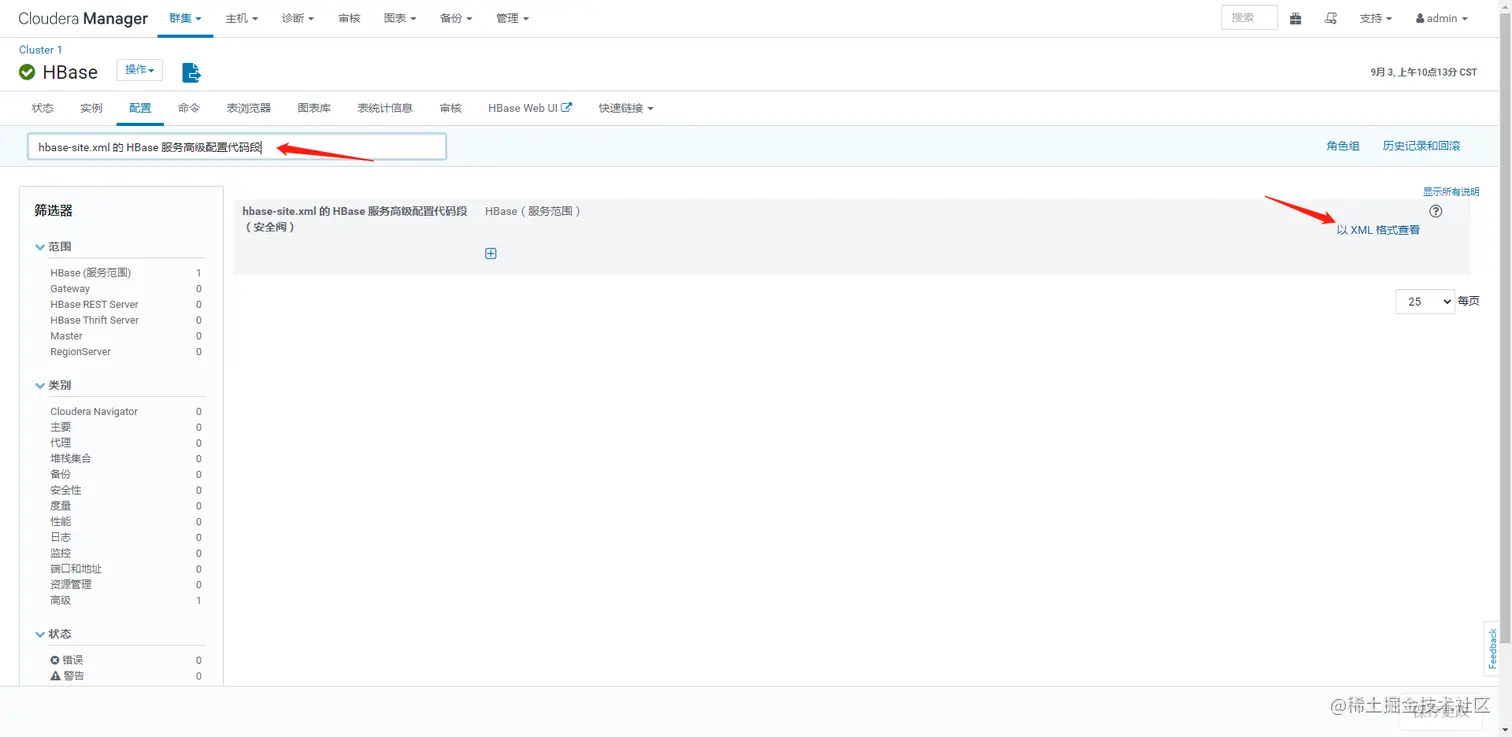Collapse the 类别 filter section
This screenshot has height=737, width=1512.
click(54, 385)
